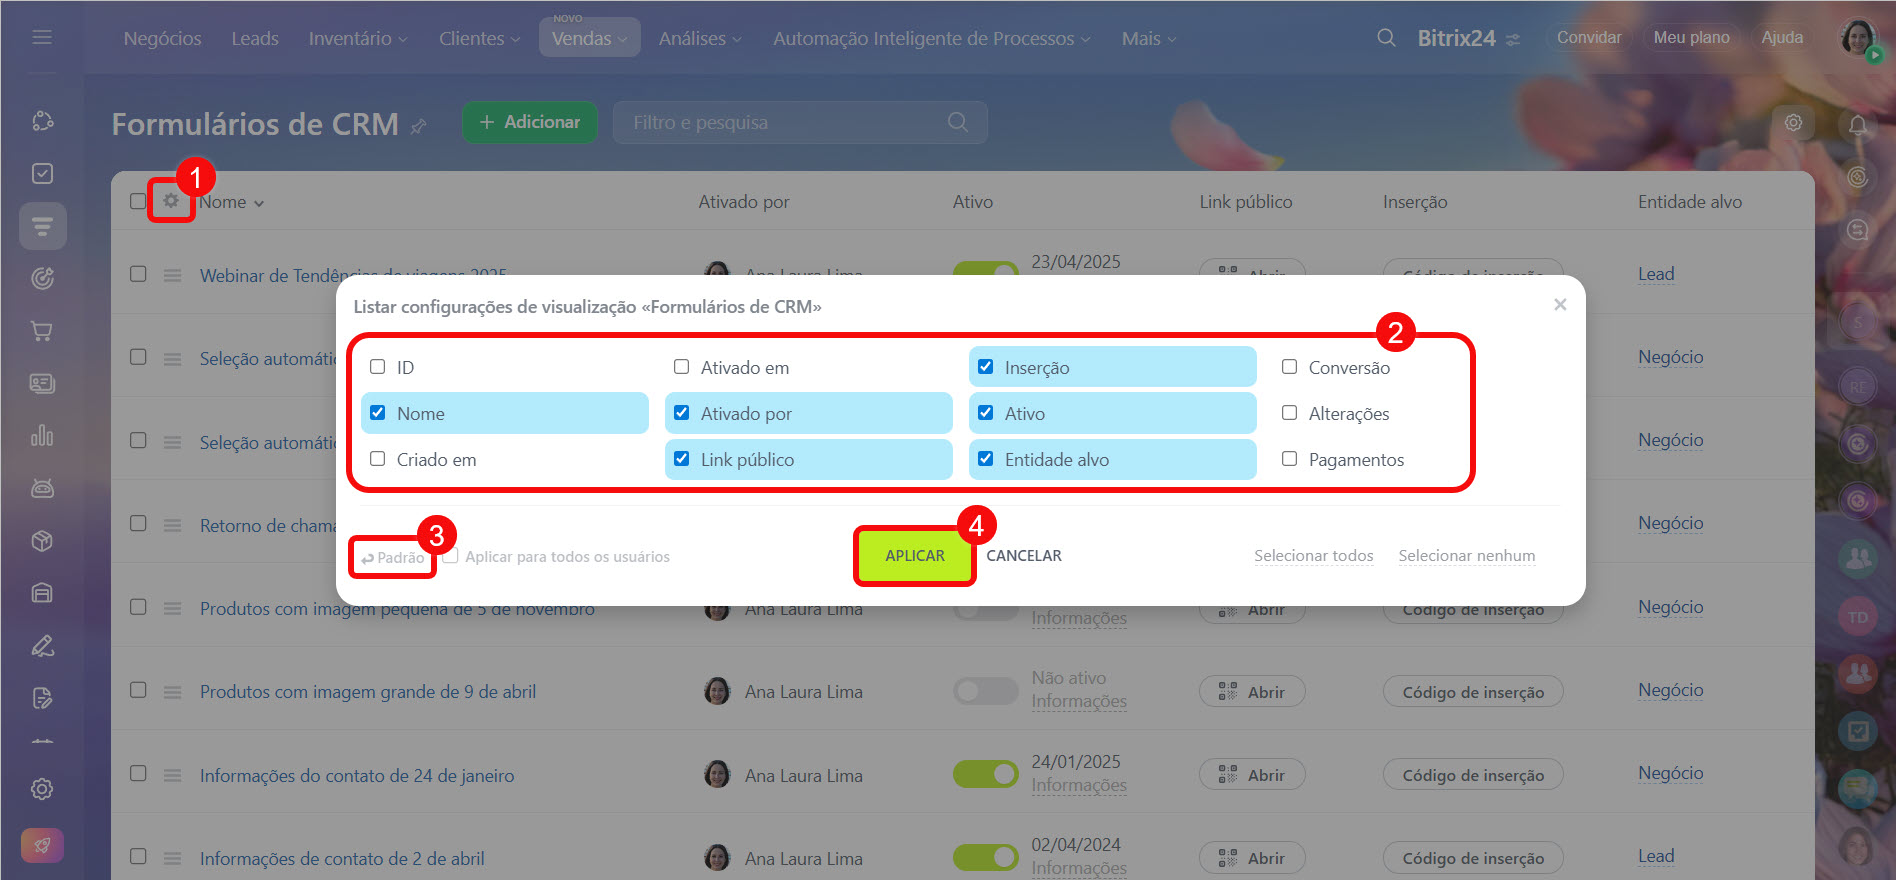This screenshot has width=1896, height=880.
Task: Open the Análises dropdown in top navigation
Action: (x=699, y=38)
